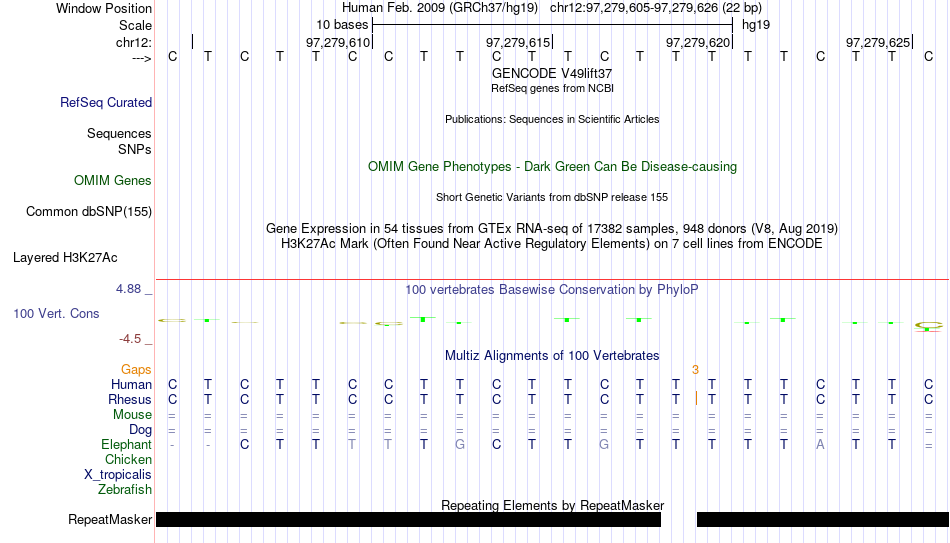Click the RefSeq Curated track label

click(x=105, y=102)
